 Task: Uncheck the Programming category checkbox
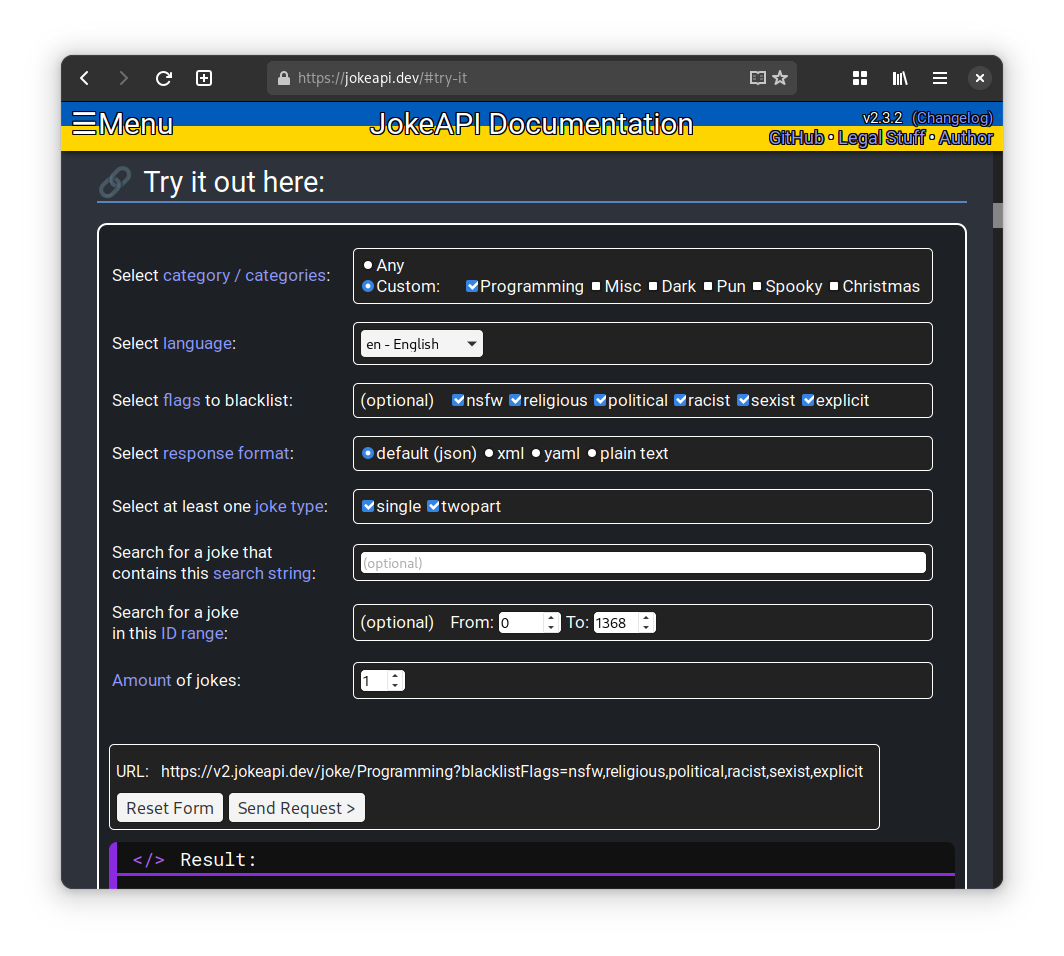(x=472, y=286)
